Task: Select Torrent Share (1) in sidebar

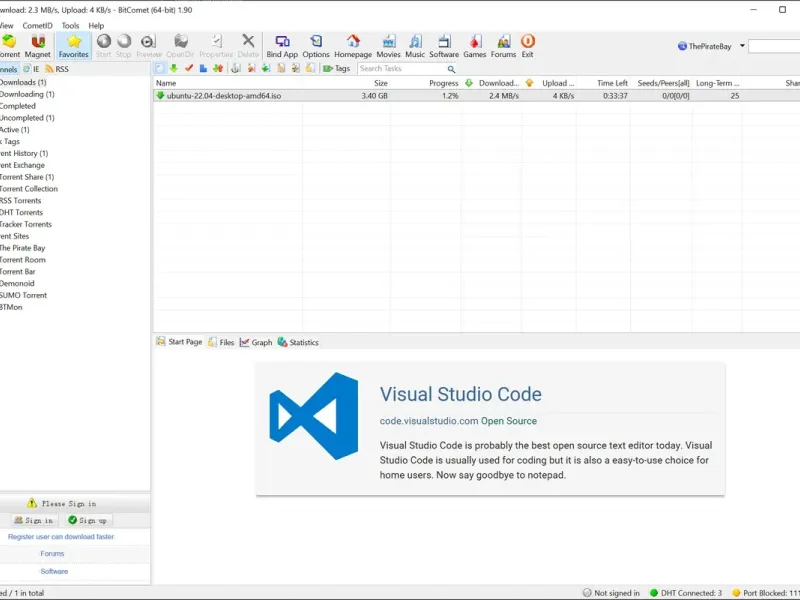Action: coord(27,177)
